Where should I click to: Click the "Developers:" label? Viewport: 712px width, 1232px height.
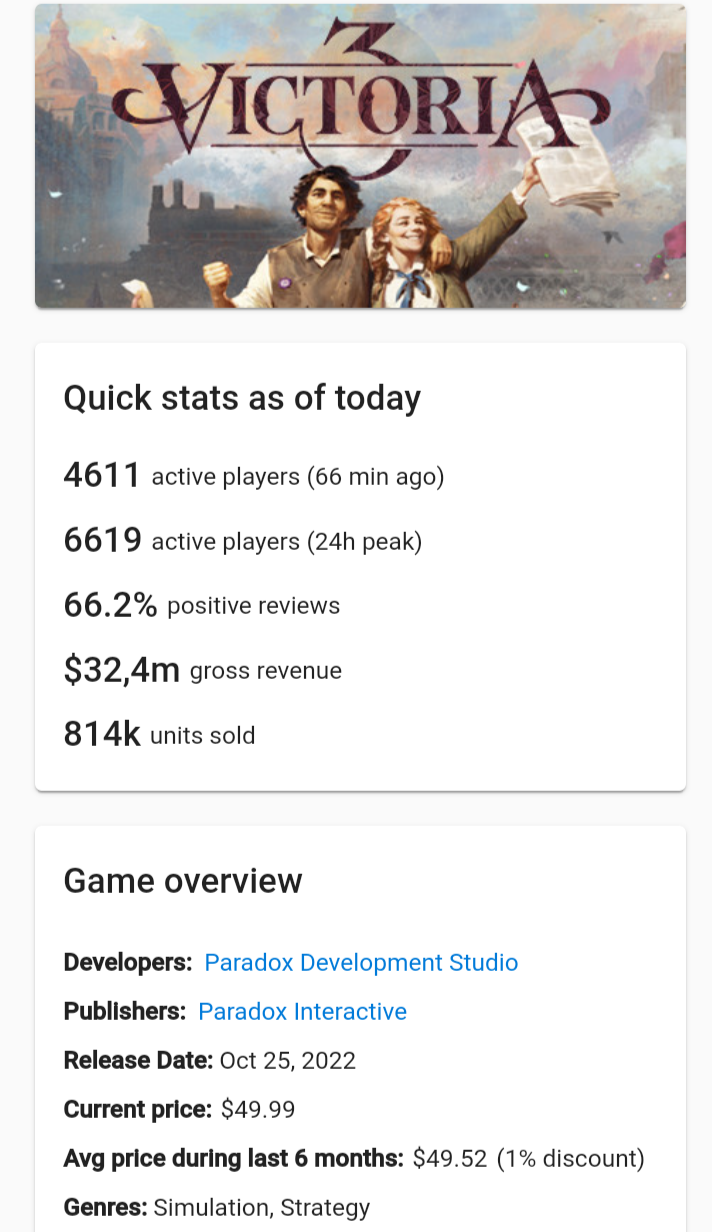coord(128,963)
